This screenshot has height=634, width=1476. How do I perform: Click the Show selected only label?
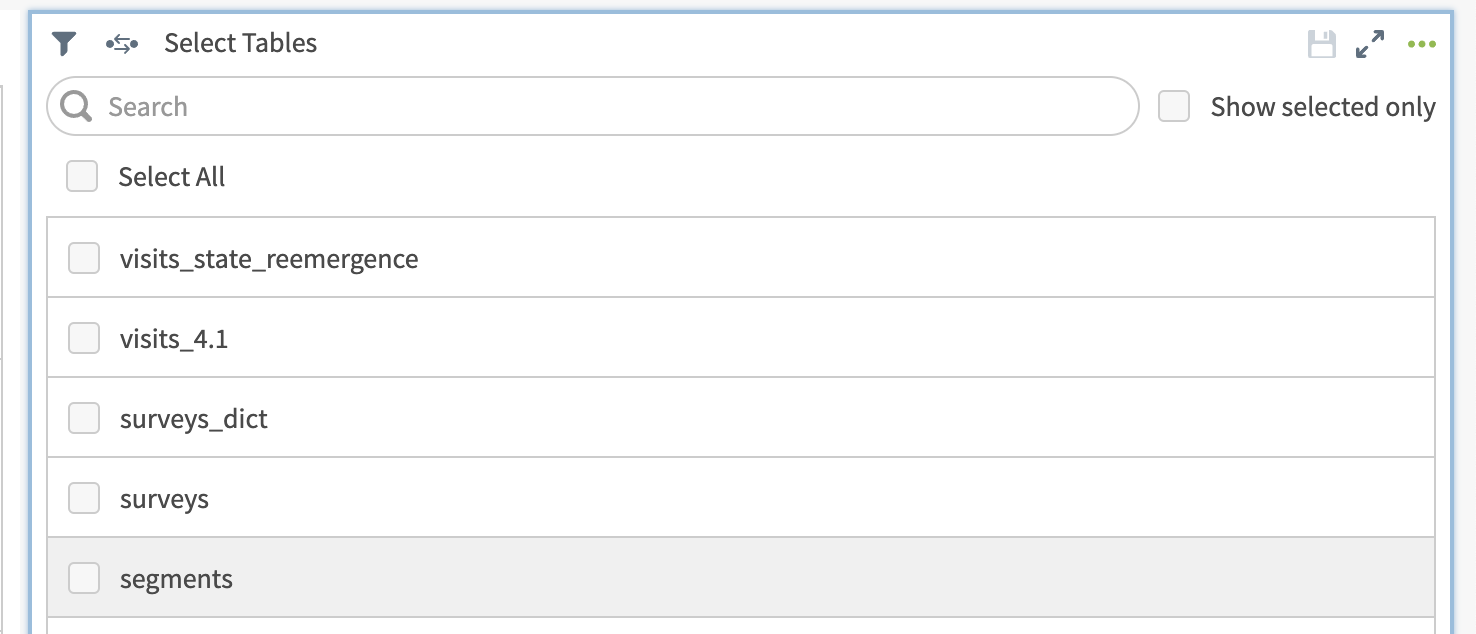pyautogui.click(x=1323, y=107)
